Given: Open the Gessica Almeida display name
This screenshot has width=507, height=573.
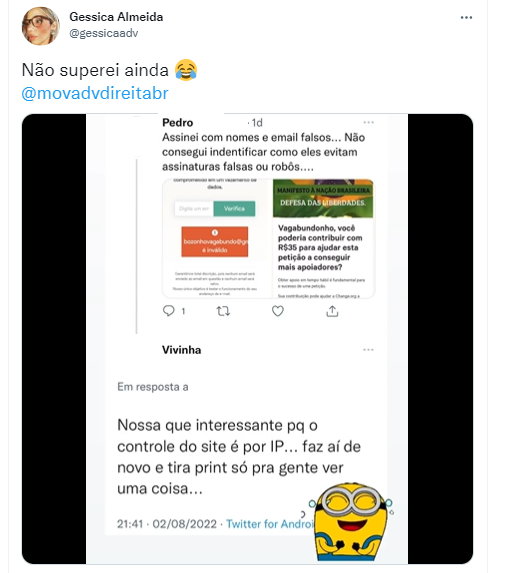Looking at the screenshot, I should coord(116,17).
